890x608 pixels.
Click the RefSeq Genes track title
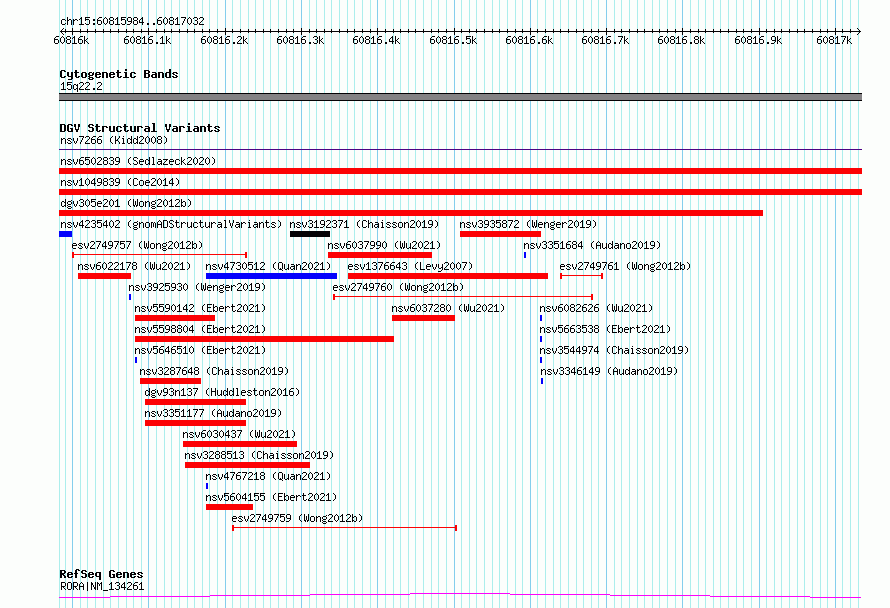[101, 574]
